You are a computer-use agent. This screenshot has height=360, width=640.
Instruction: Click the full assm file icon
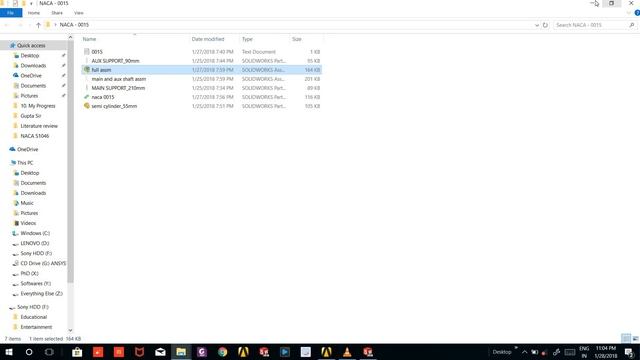(87, 70)
